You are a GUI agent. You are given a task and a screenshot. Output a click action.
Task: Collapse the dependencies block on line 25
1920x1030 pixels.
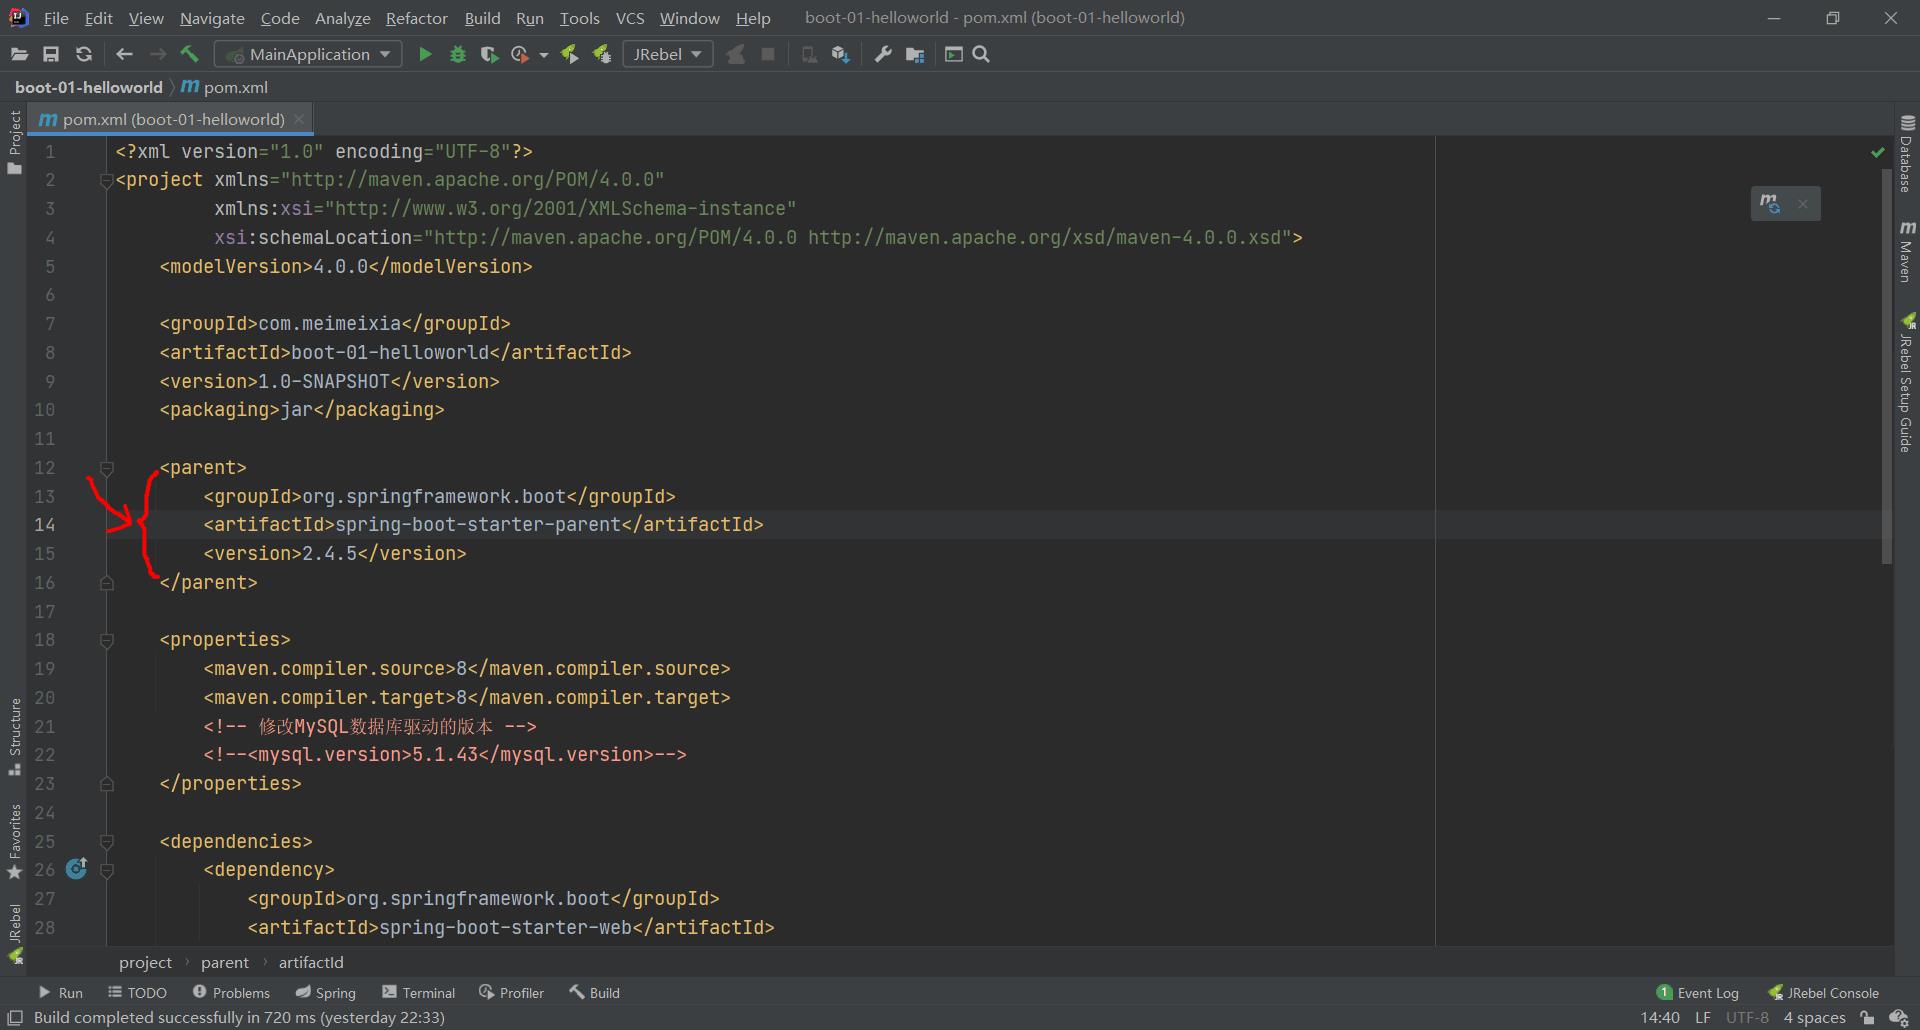(x=106, y=842)
